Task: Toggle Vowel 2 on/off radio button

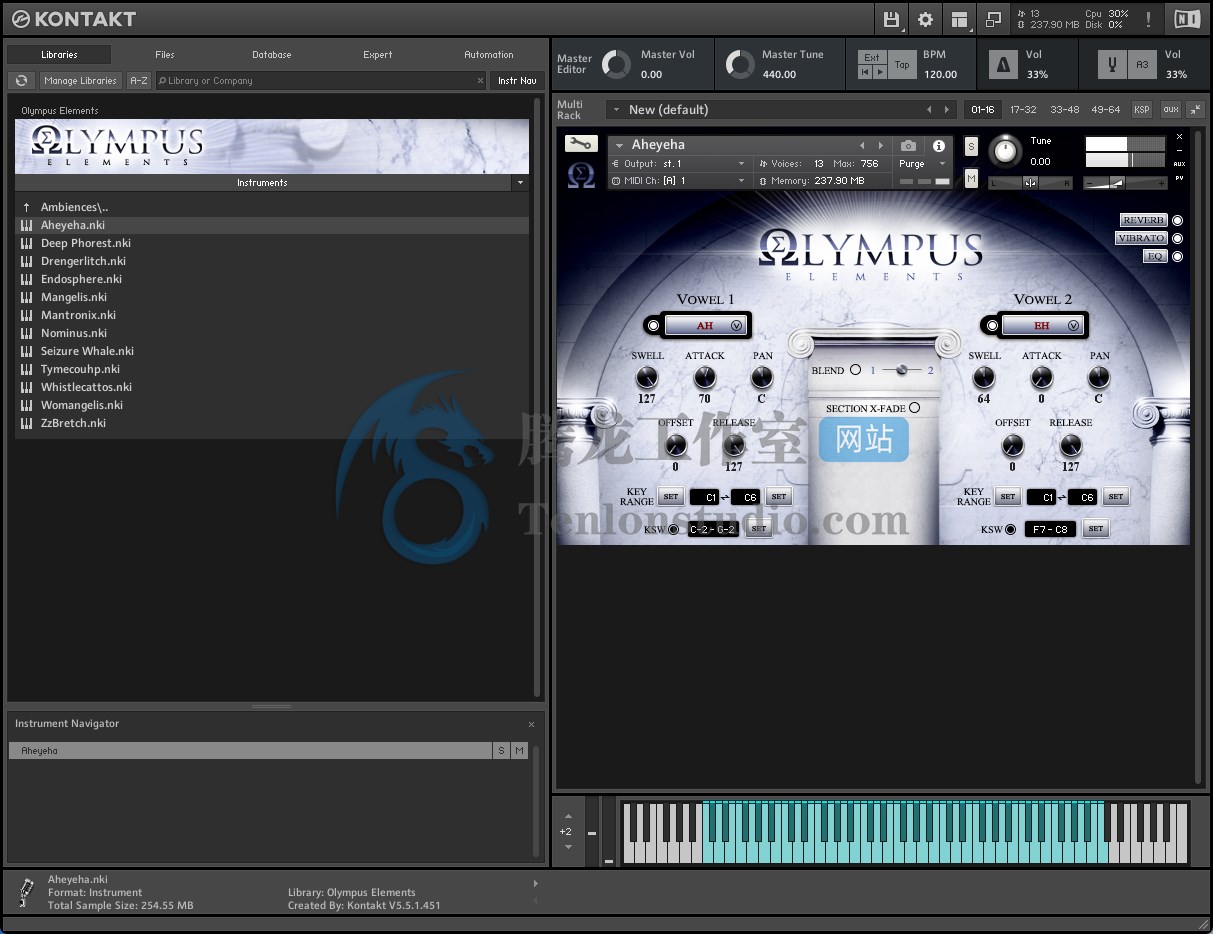Action: pos(992,325)
